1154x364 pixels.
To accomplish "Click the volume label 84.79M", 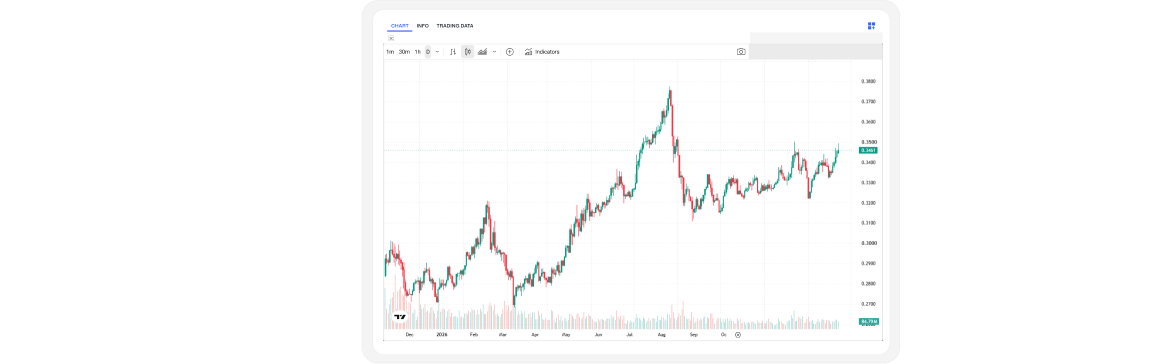I will coord(868,321).
